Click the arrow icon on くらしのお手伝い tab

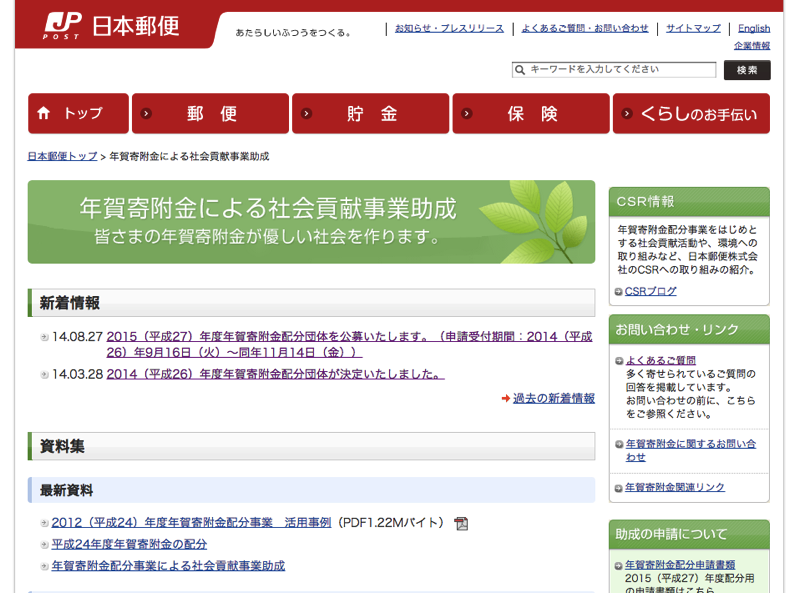pos(627,113)
